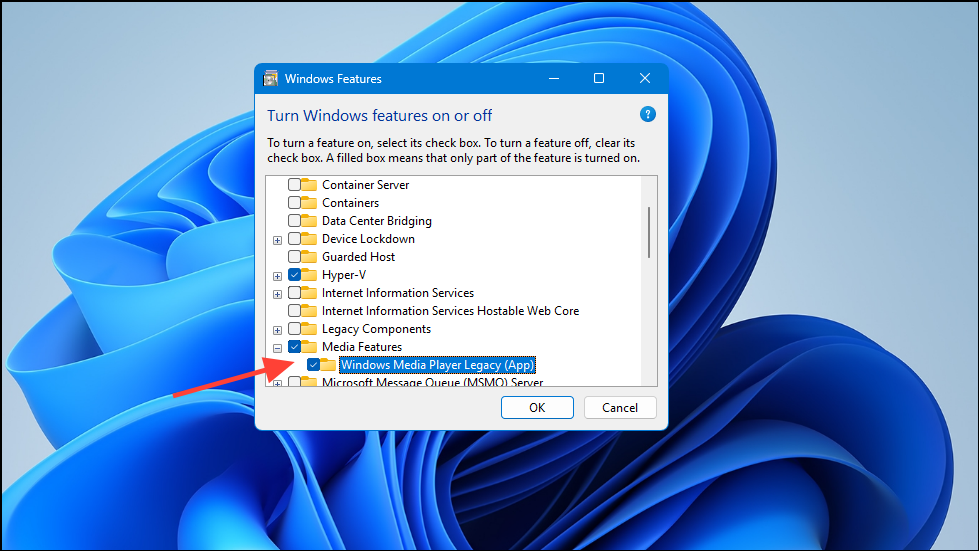Enable the Guarded Host checkbox
This screenshot has width=979, height=551.
(294, 256)
